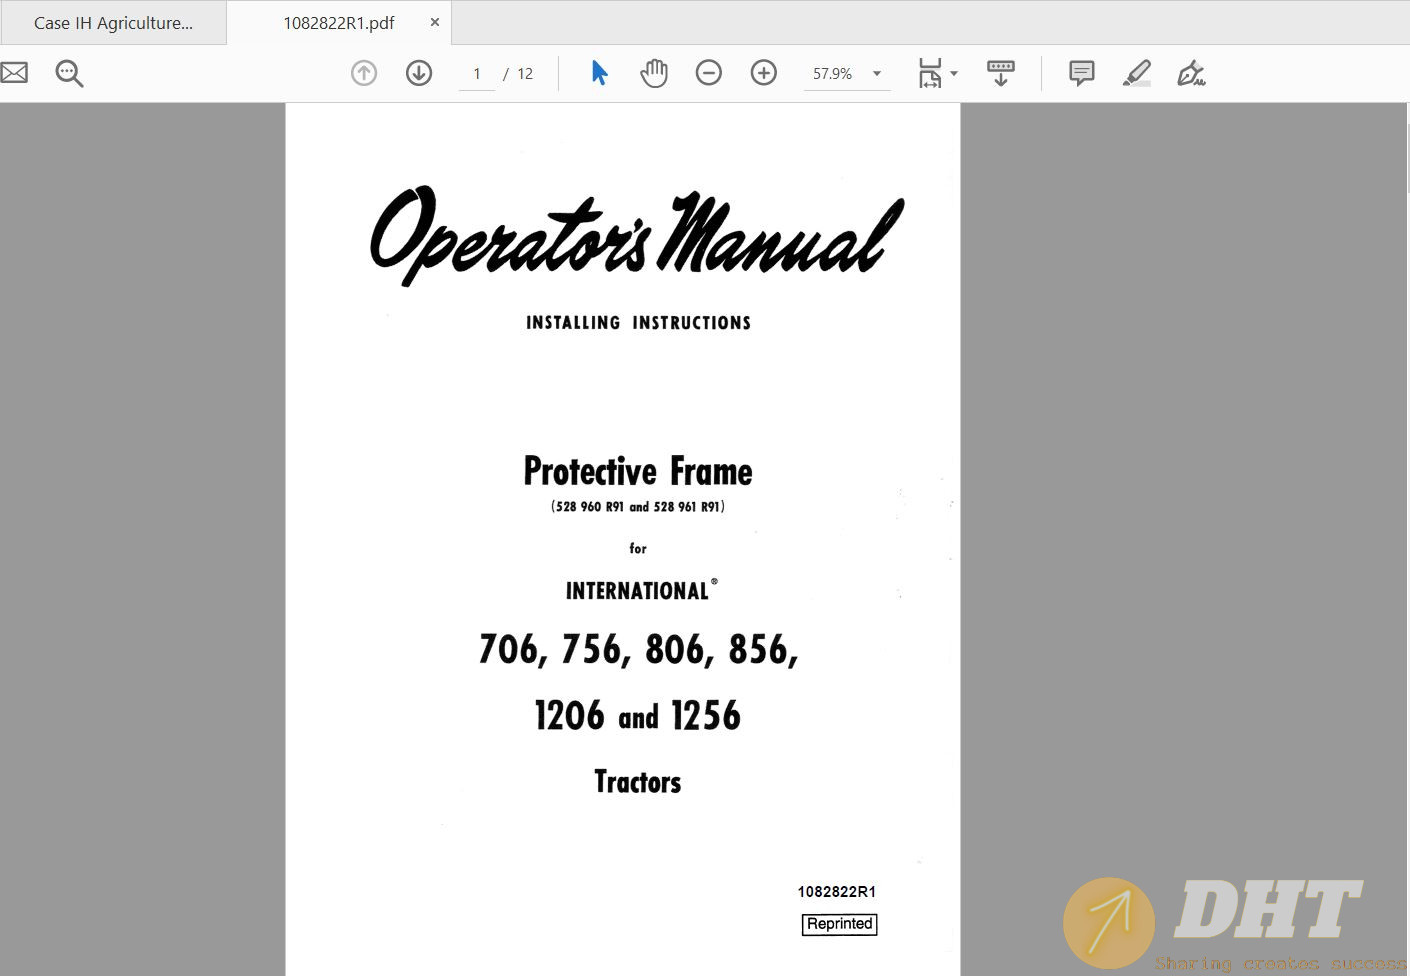
Task: Click the page number input field
Action: [477, 74]
